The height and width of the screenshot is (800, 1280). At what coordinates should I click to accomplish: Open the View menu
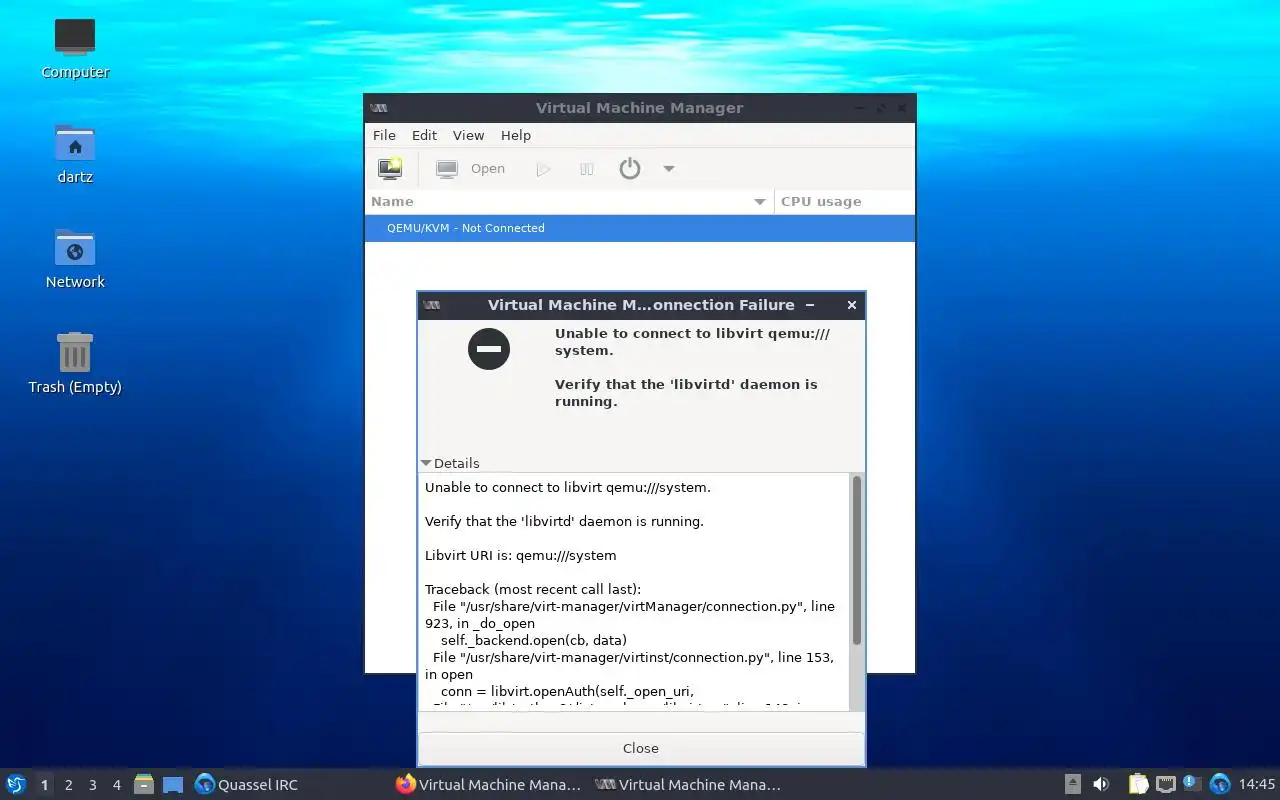click(x=468, y=135)
